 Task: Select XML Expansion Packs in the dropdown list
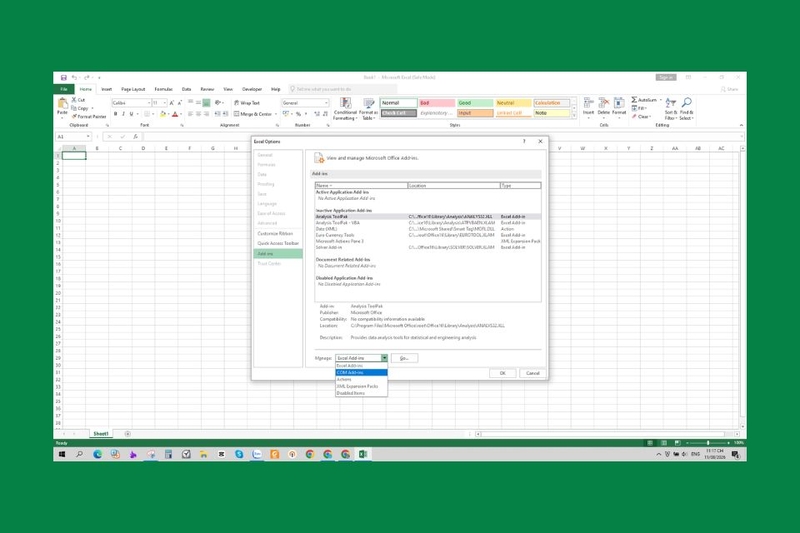(361, 387)
